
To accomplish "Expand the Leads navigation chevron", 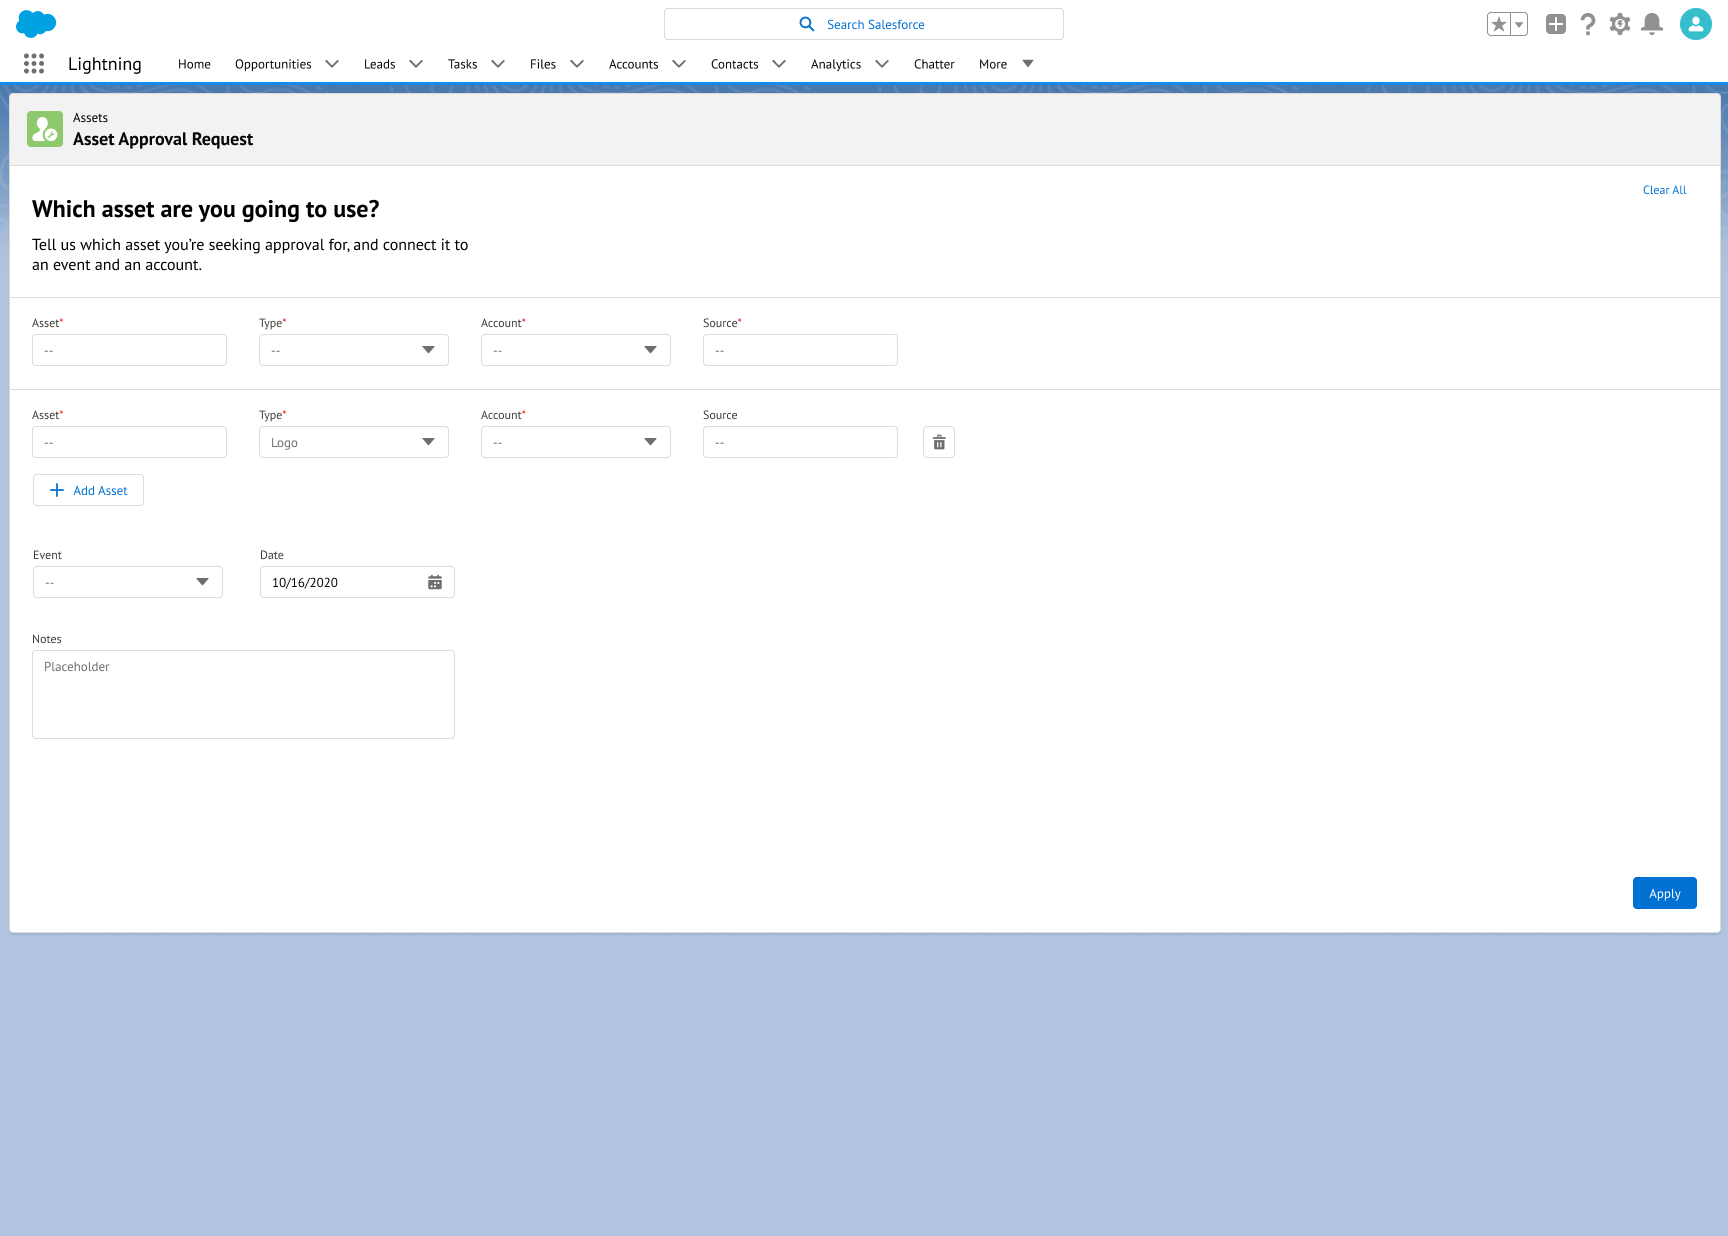I will pos(415,64).
